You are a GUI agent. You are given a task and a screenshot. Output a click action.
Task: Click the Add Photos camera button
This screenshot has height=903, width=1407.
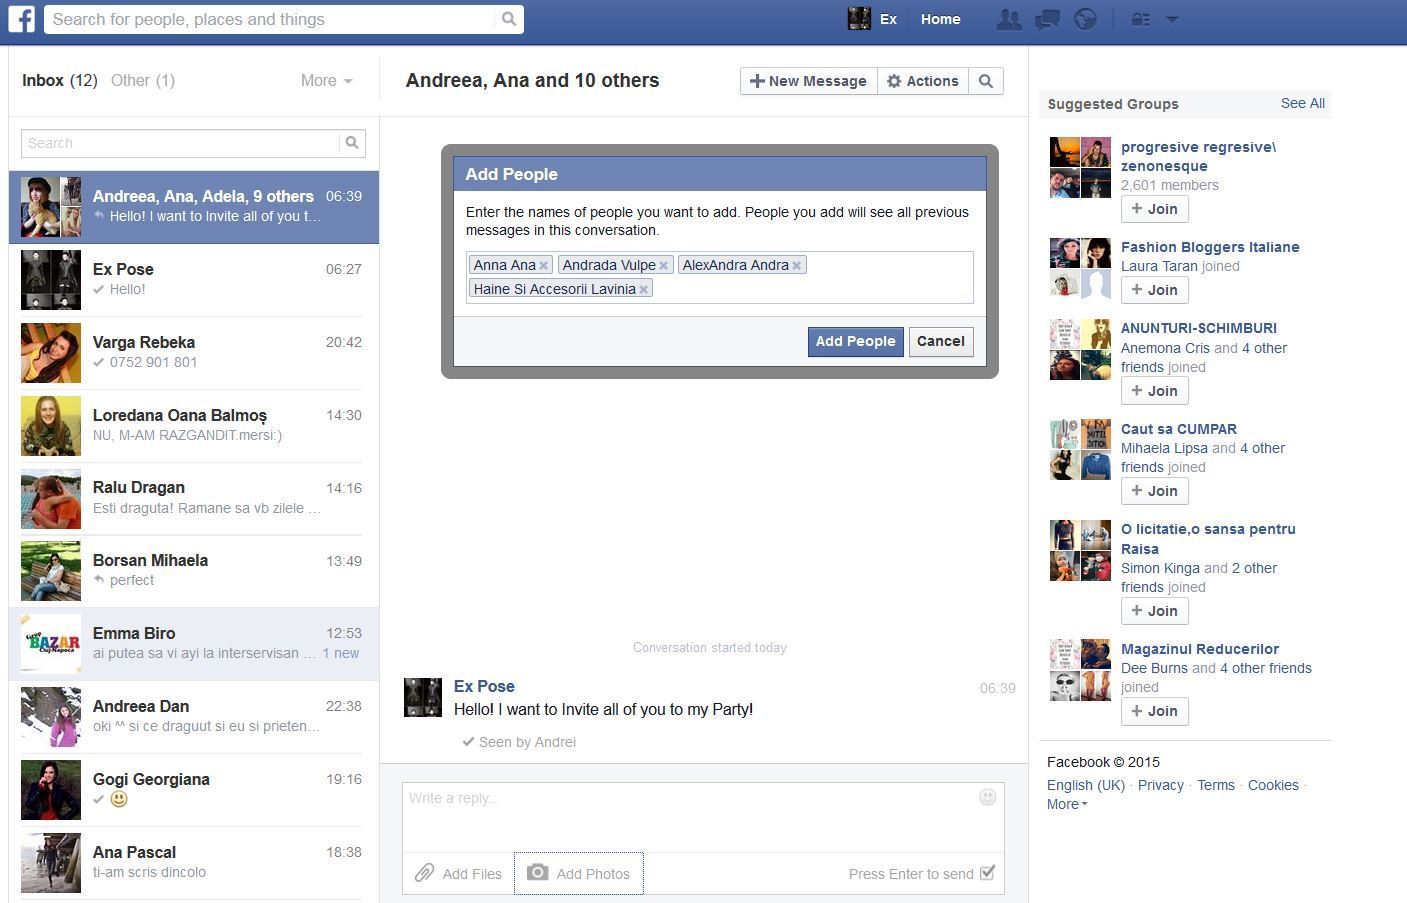[579, 873]
